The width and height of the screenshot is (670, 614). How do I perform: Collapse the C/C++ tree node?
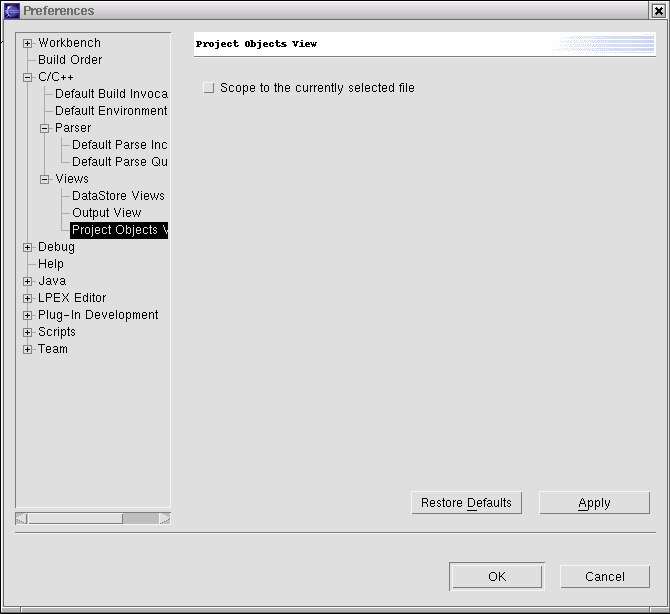point(28,78)
